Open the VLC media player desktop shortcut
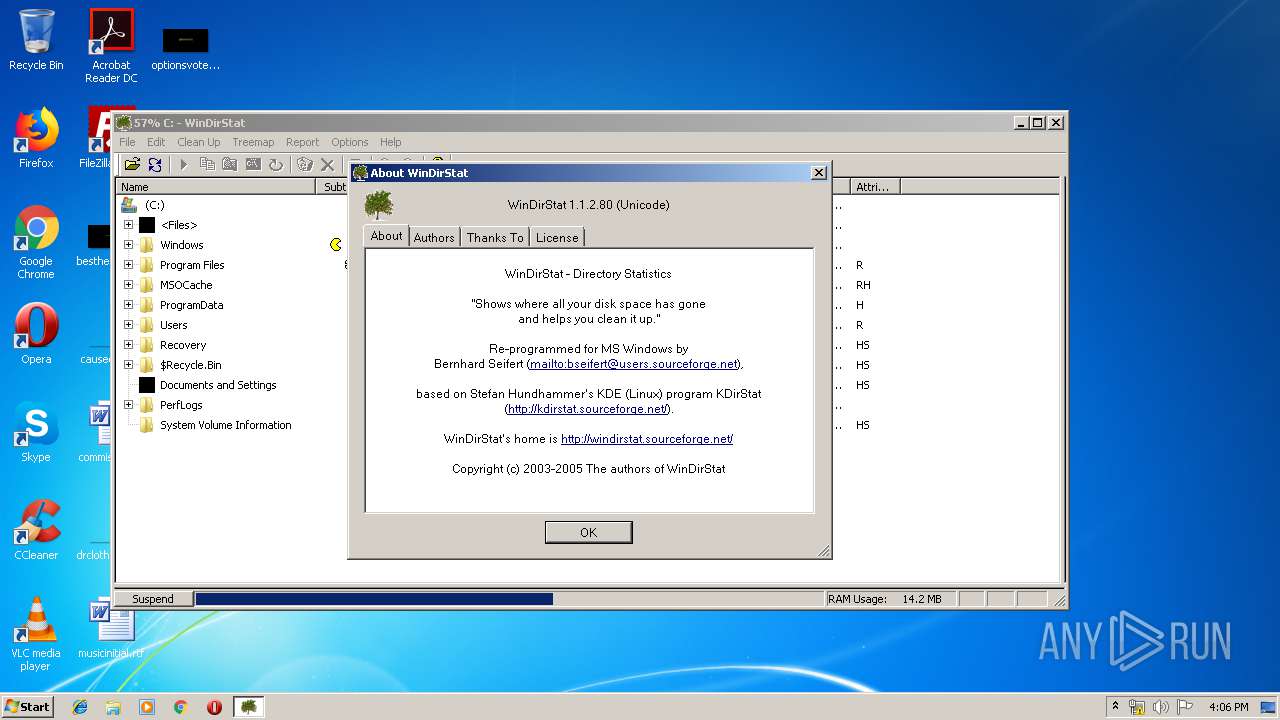Screen dimensions: 1280x720 tap(36, 634)
